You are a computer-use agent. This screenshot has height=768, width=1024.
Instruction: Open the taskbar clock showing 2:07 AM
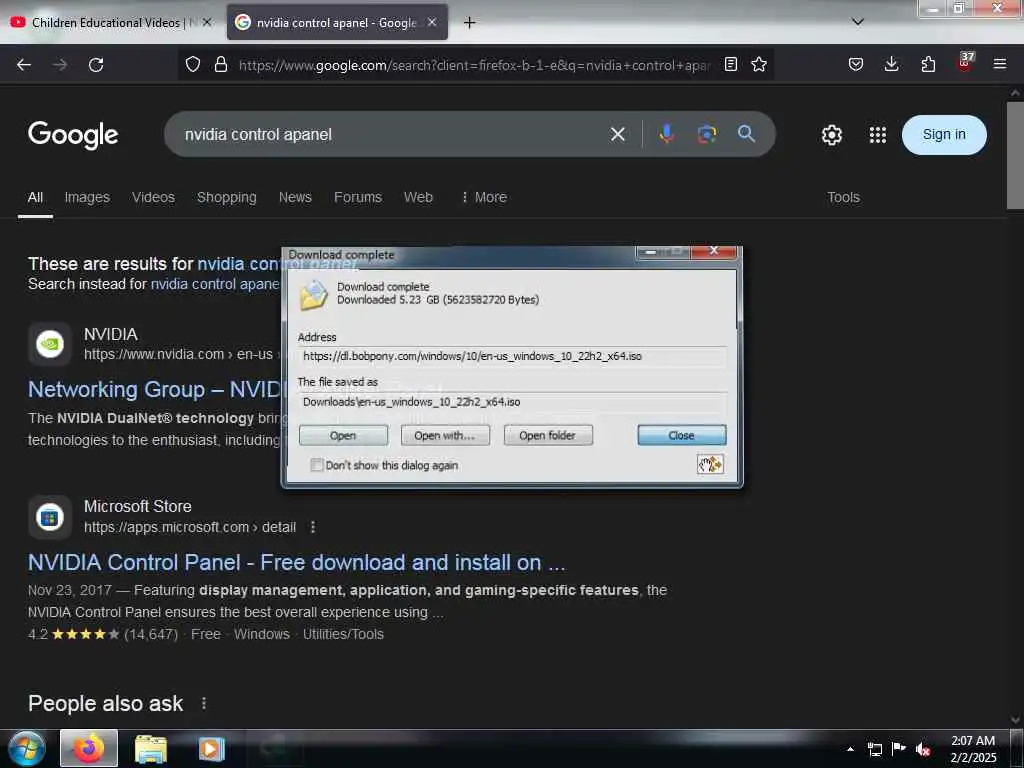click(x=973, y=749)
